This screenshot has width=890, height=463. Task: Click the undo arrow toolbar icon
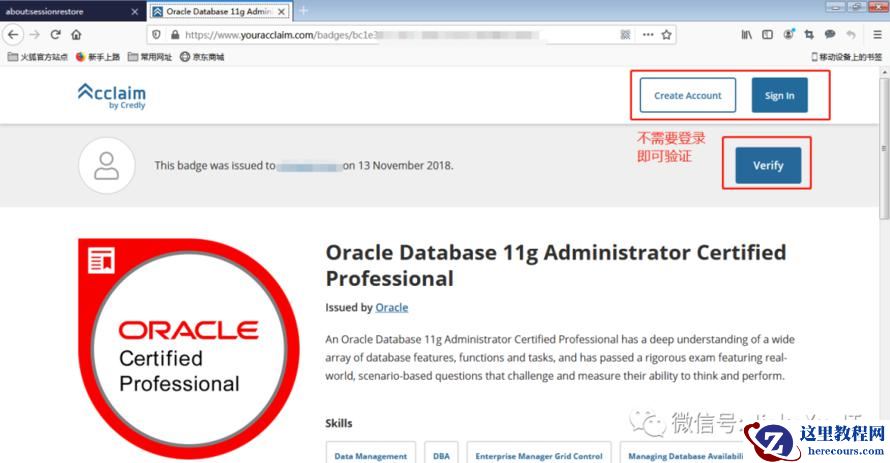click(x=850, y=35)
